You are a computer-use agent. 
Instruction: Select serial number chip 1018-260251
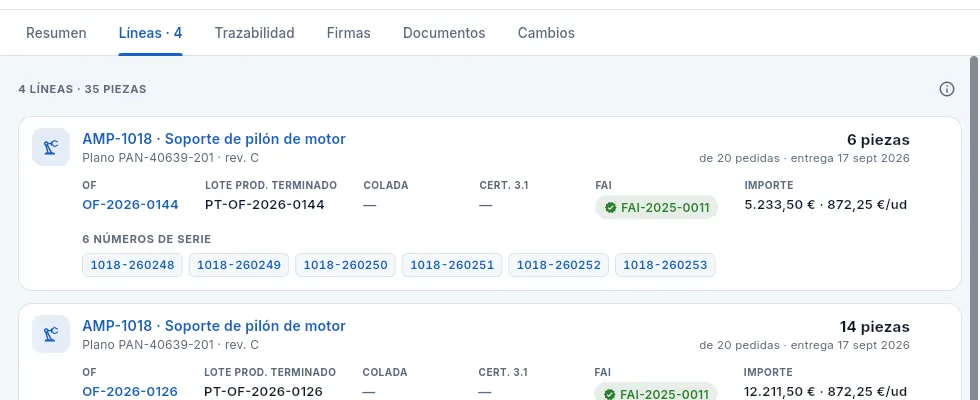[452, 265]
